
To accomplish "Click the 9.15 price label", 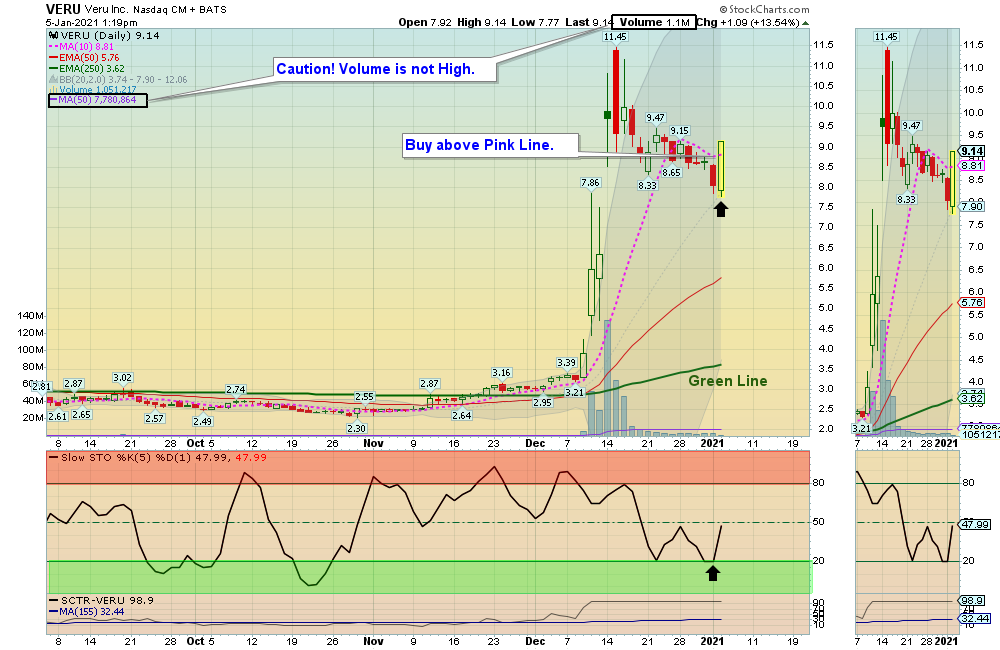I will [x=679, y=131].
